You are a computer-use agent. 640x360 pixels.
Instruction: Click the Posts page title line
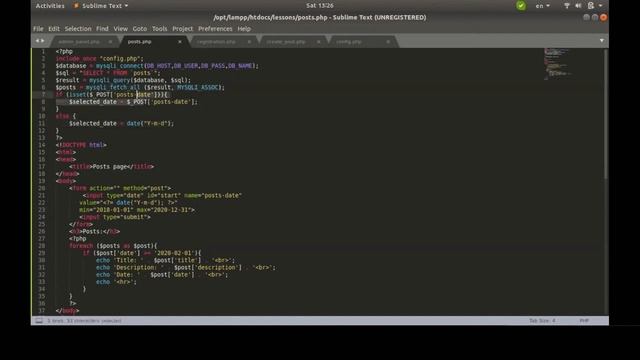pos(111,167)
